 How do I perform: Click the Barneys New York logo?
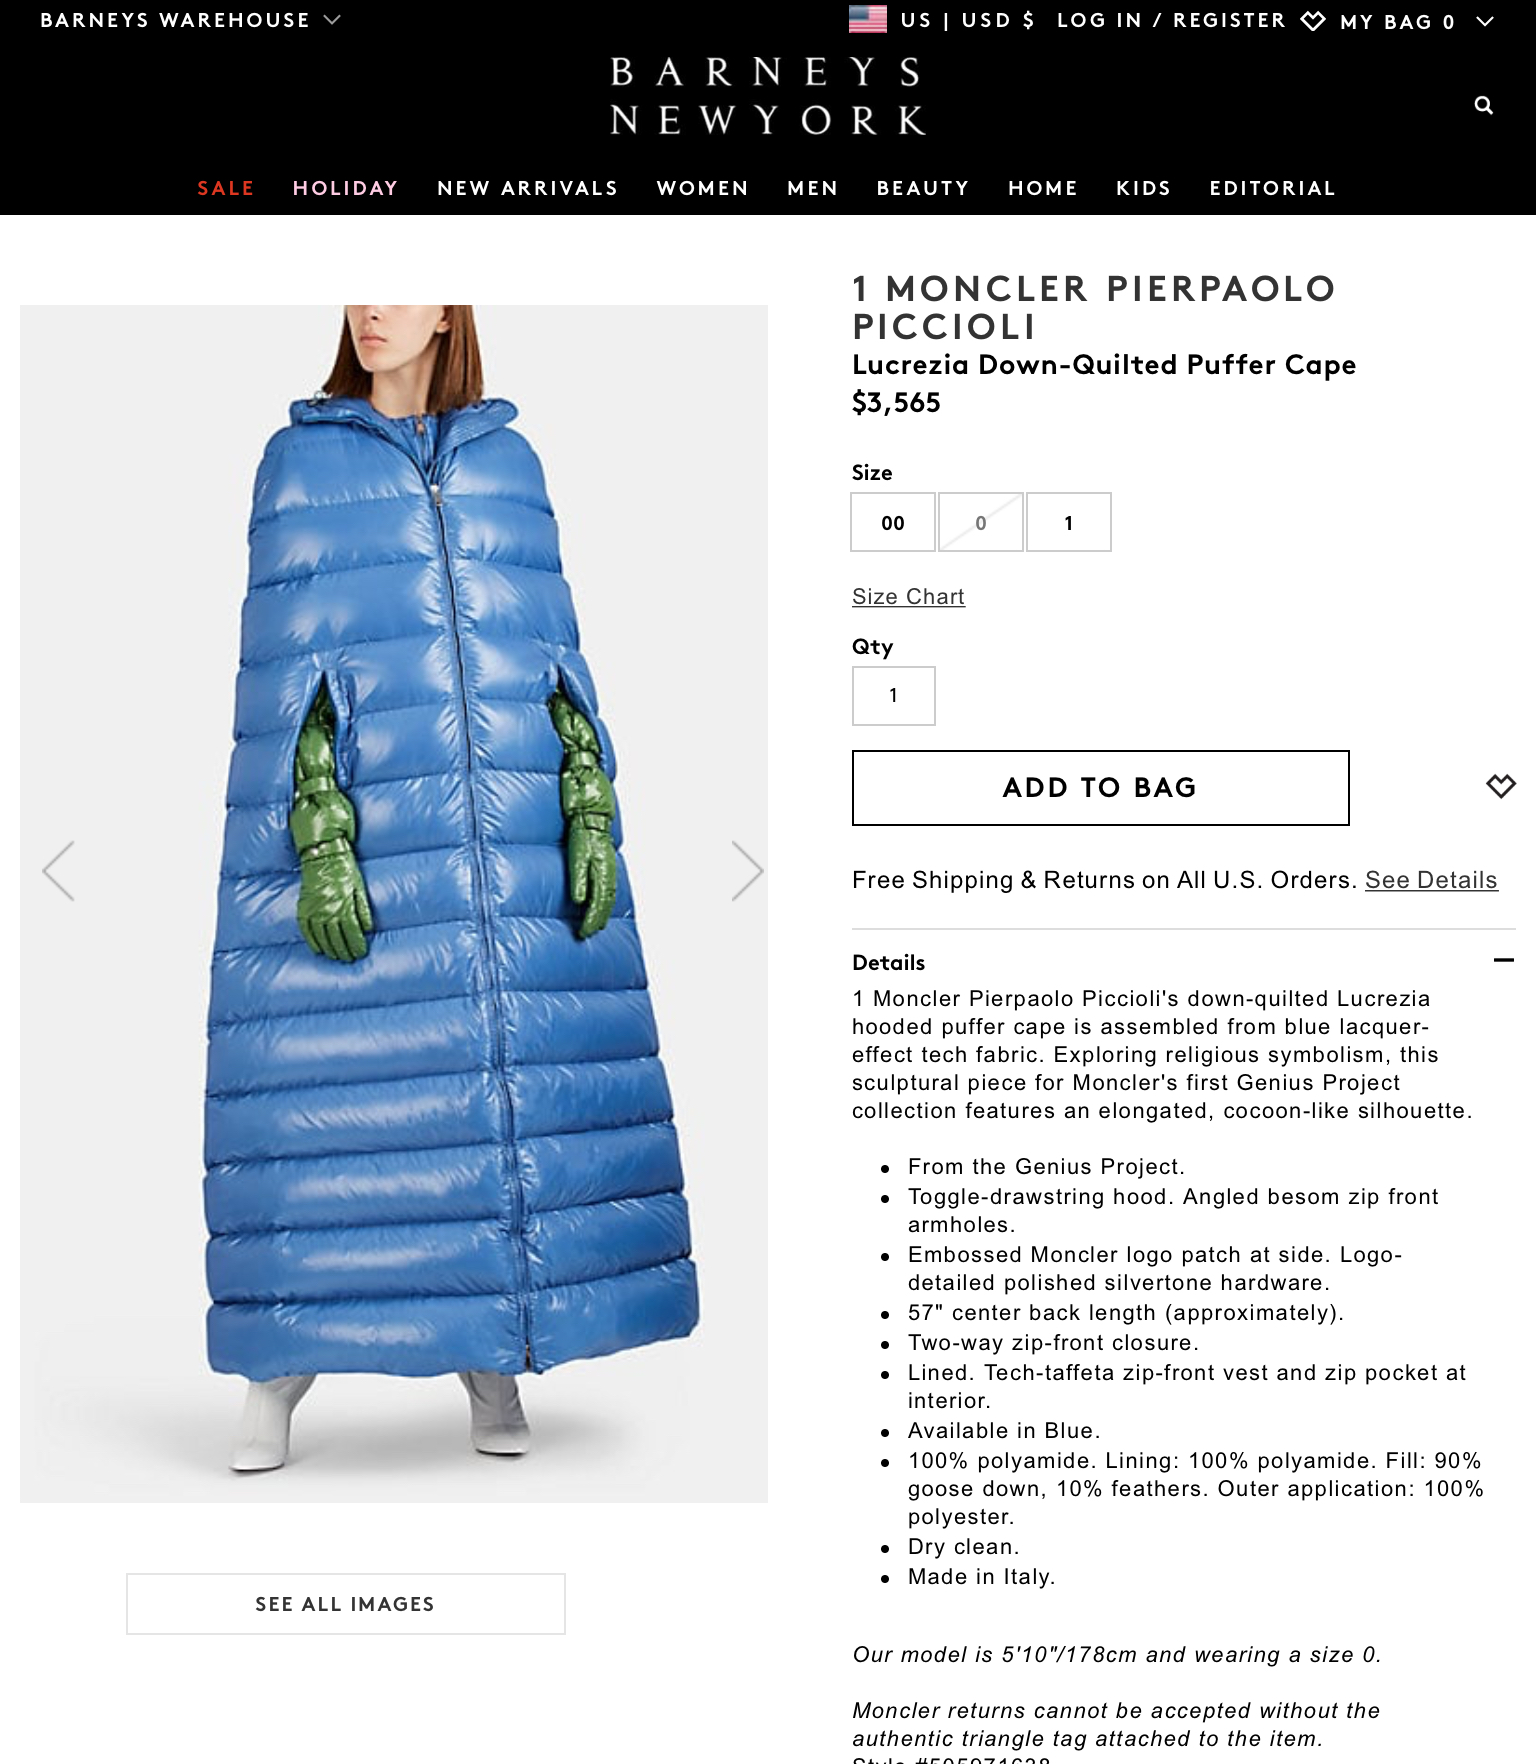pyautogui.click(x=768, y=96)
